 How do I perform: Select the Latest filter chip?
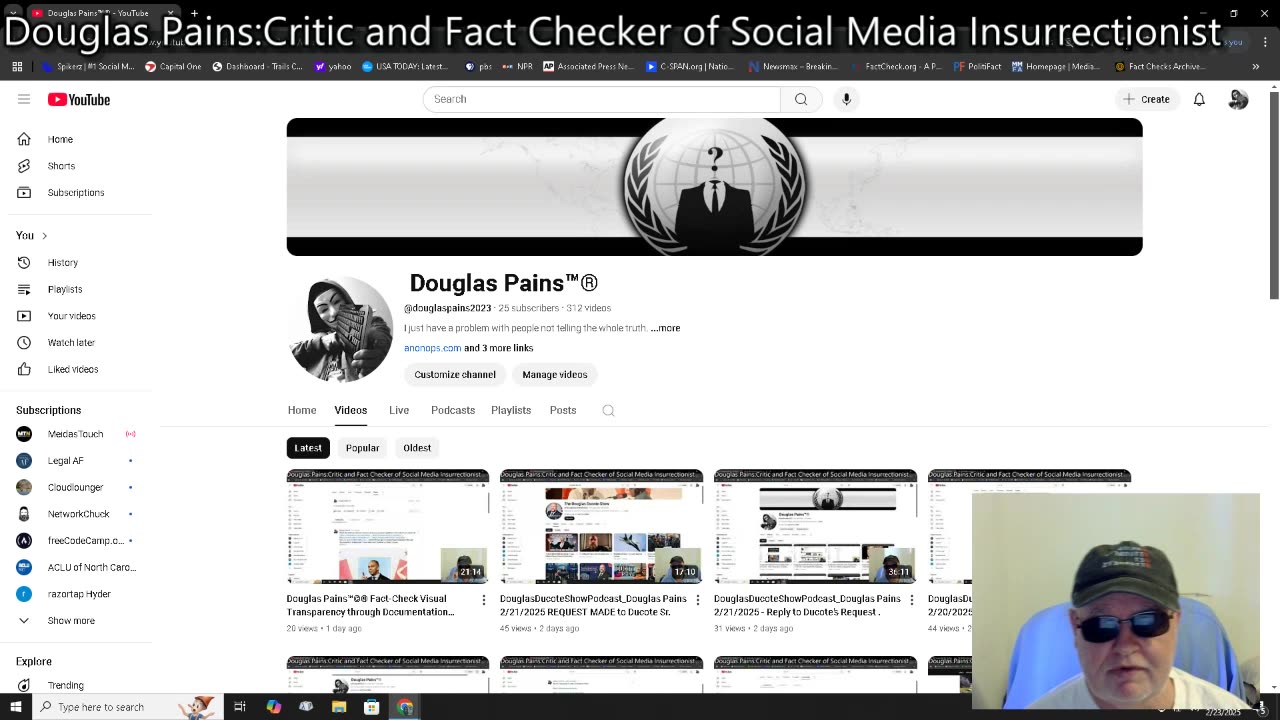coord(308,448)
